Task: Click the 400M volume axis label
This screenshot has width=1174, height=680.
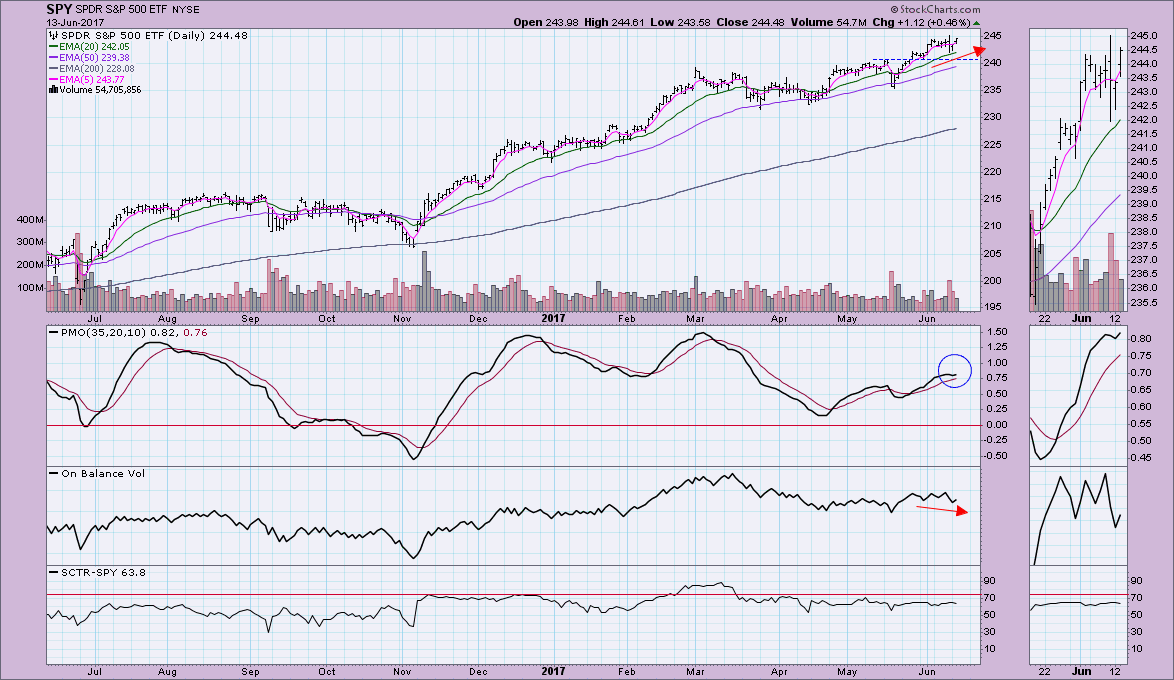Action: pyautogui.click(x=31, y=220)
